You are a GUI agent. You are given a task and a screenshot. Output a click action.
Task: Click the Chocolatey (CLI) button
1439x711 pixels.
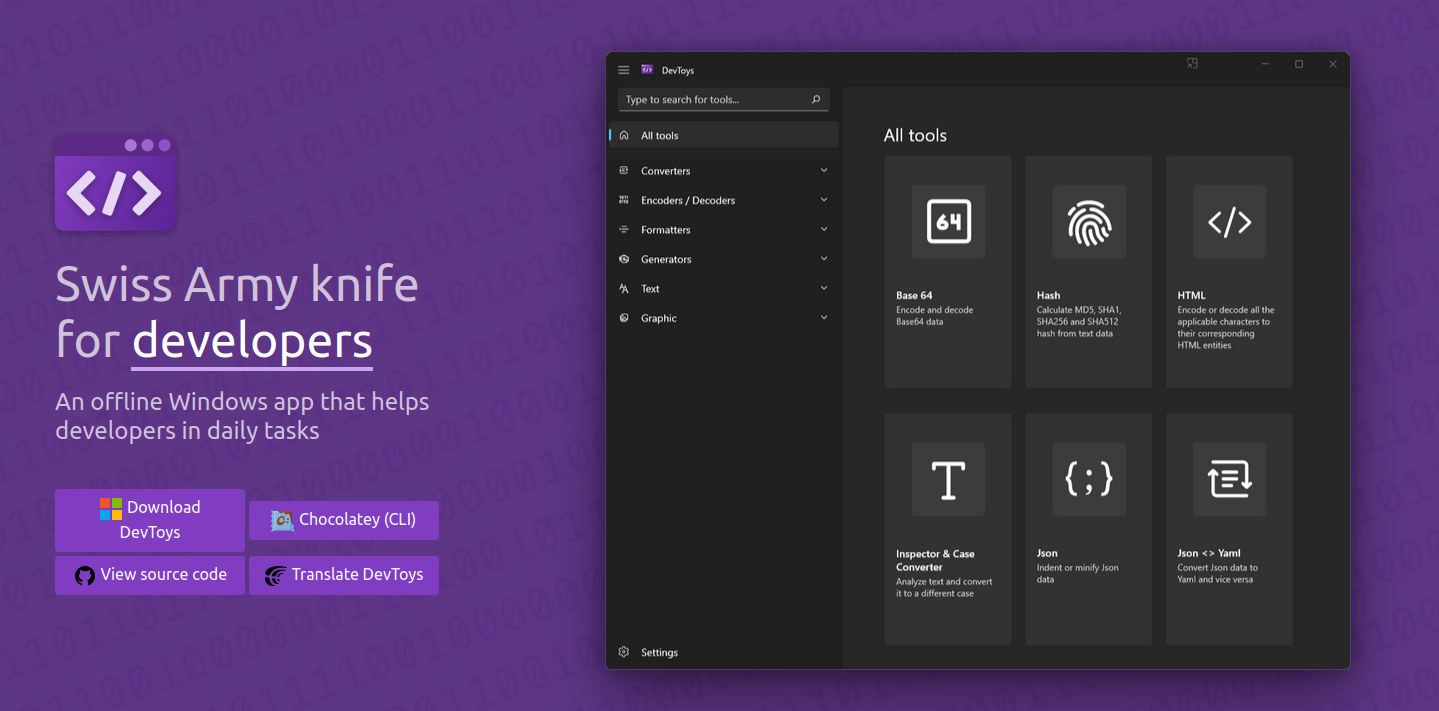click(x=344, y=520)
